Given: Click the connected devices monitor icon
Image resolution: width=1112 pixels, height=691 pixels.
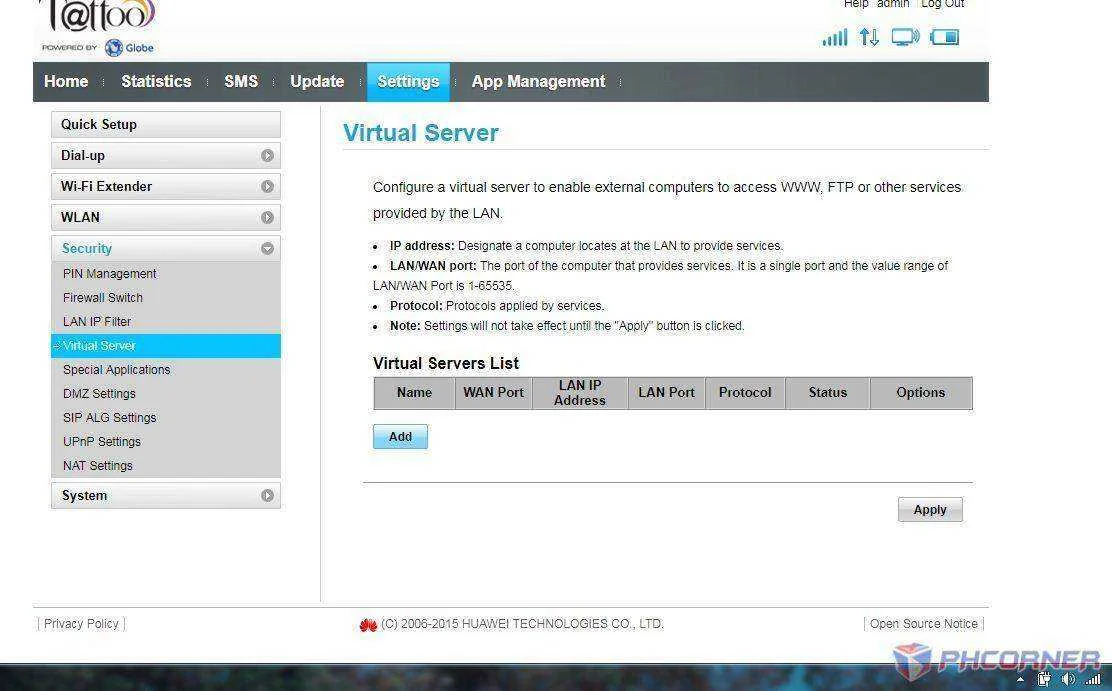Looking at the screenshot, I should tap(905, 37).
